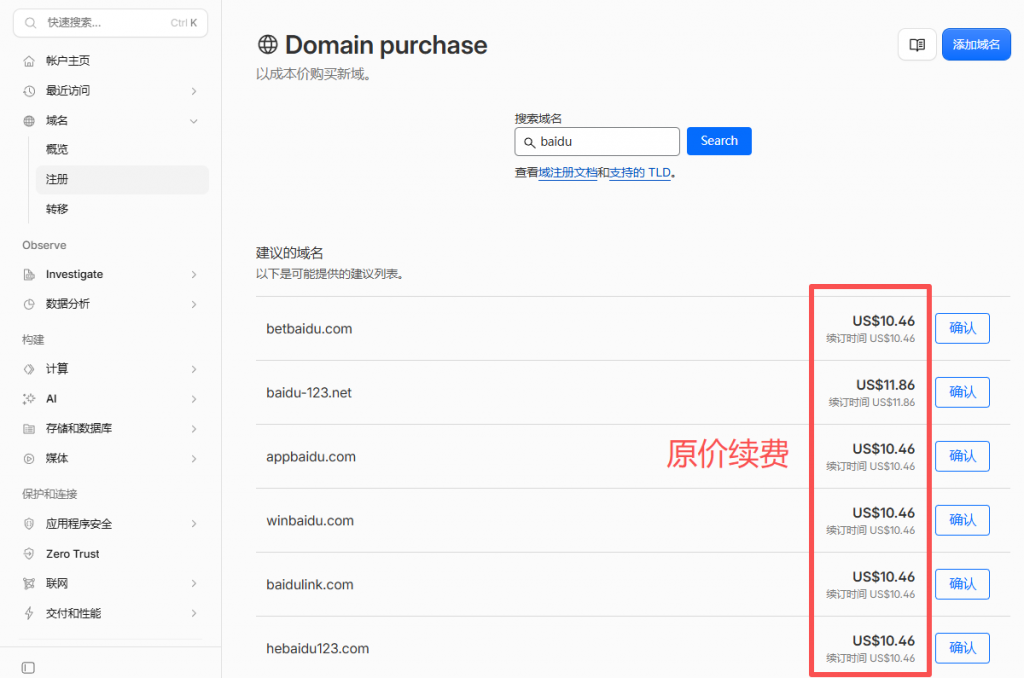1024x678 pixels.
Task: Click the Domain purchase heading
Action: pyautogui.click(x=386, y=45)
